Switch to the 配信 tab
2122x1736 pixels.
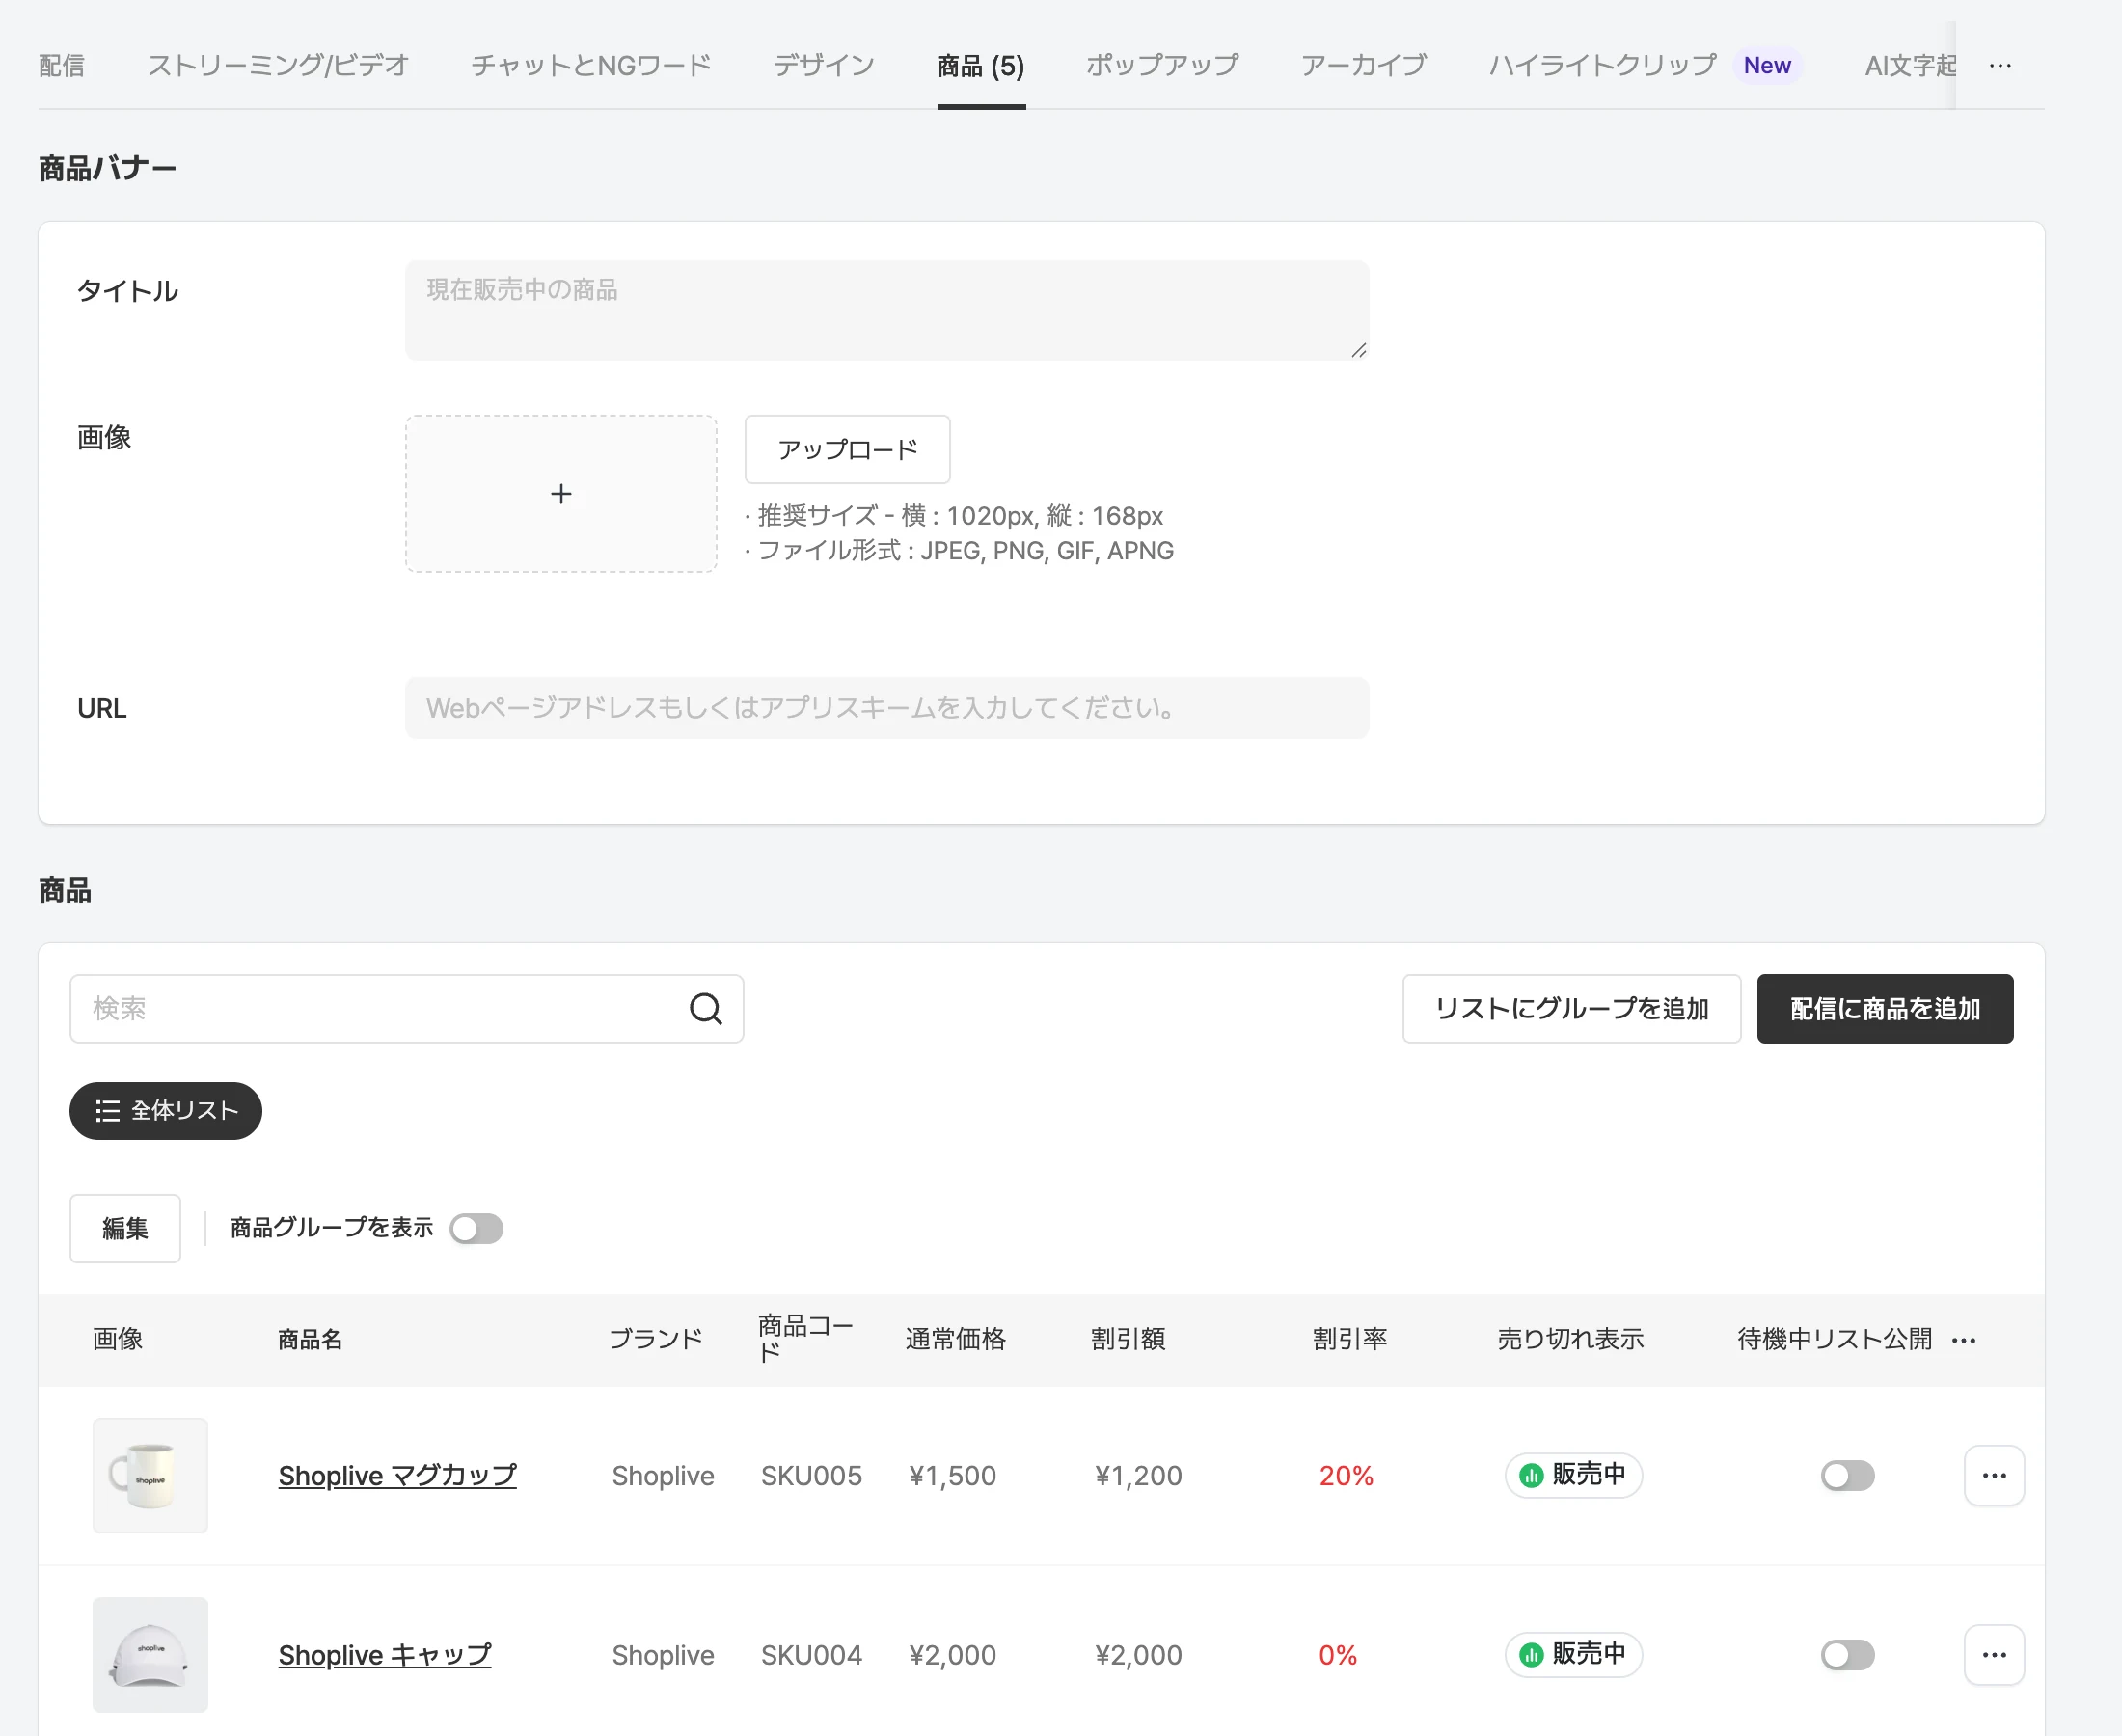pos(61,65)
